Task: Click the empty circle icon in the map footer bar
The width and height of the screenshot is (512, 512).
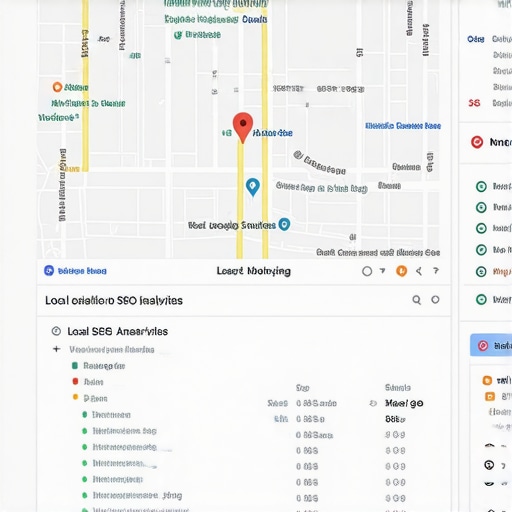Action: tap(367, 271)
